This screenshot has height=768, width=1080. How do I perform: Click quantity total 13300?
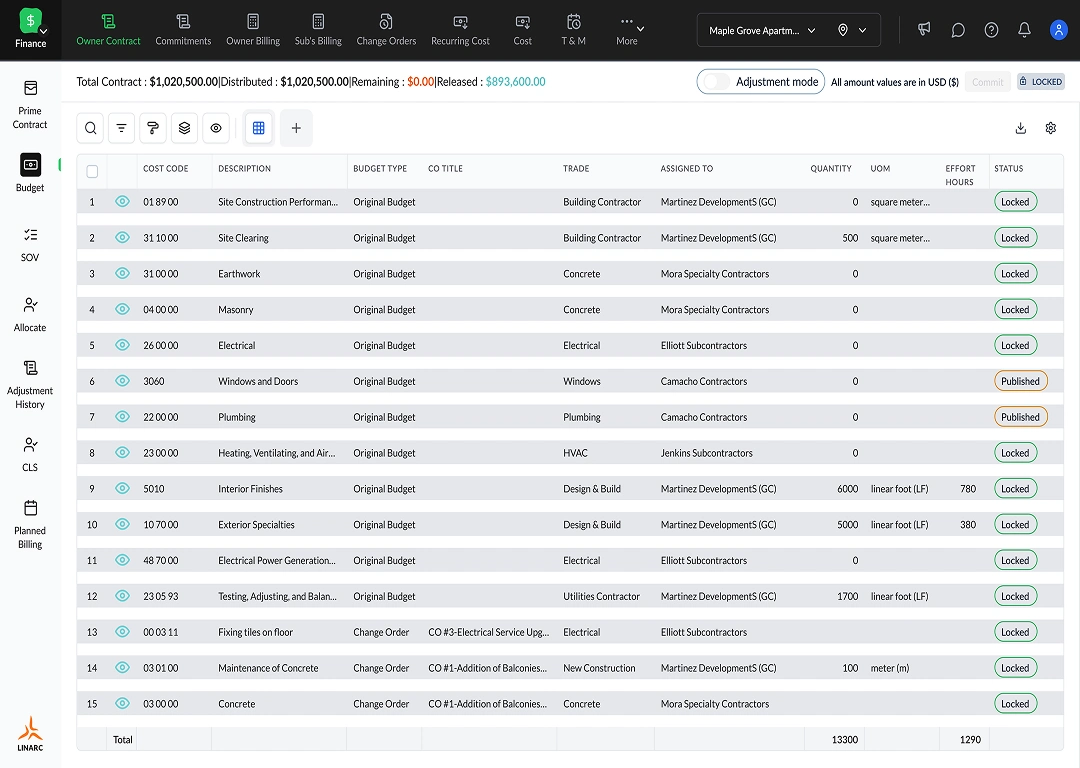(844, 740)
